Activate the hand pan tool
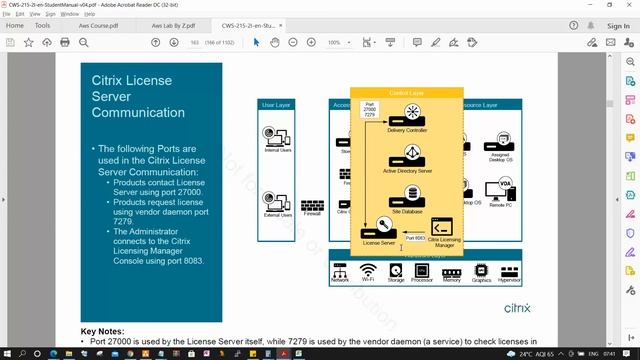This screenshot has width=640, height=360. (275, 42)
